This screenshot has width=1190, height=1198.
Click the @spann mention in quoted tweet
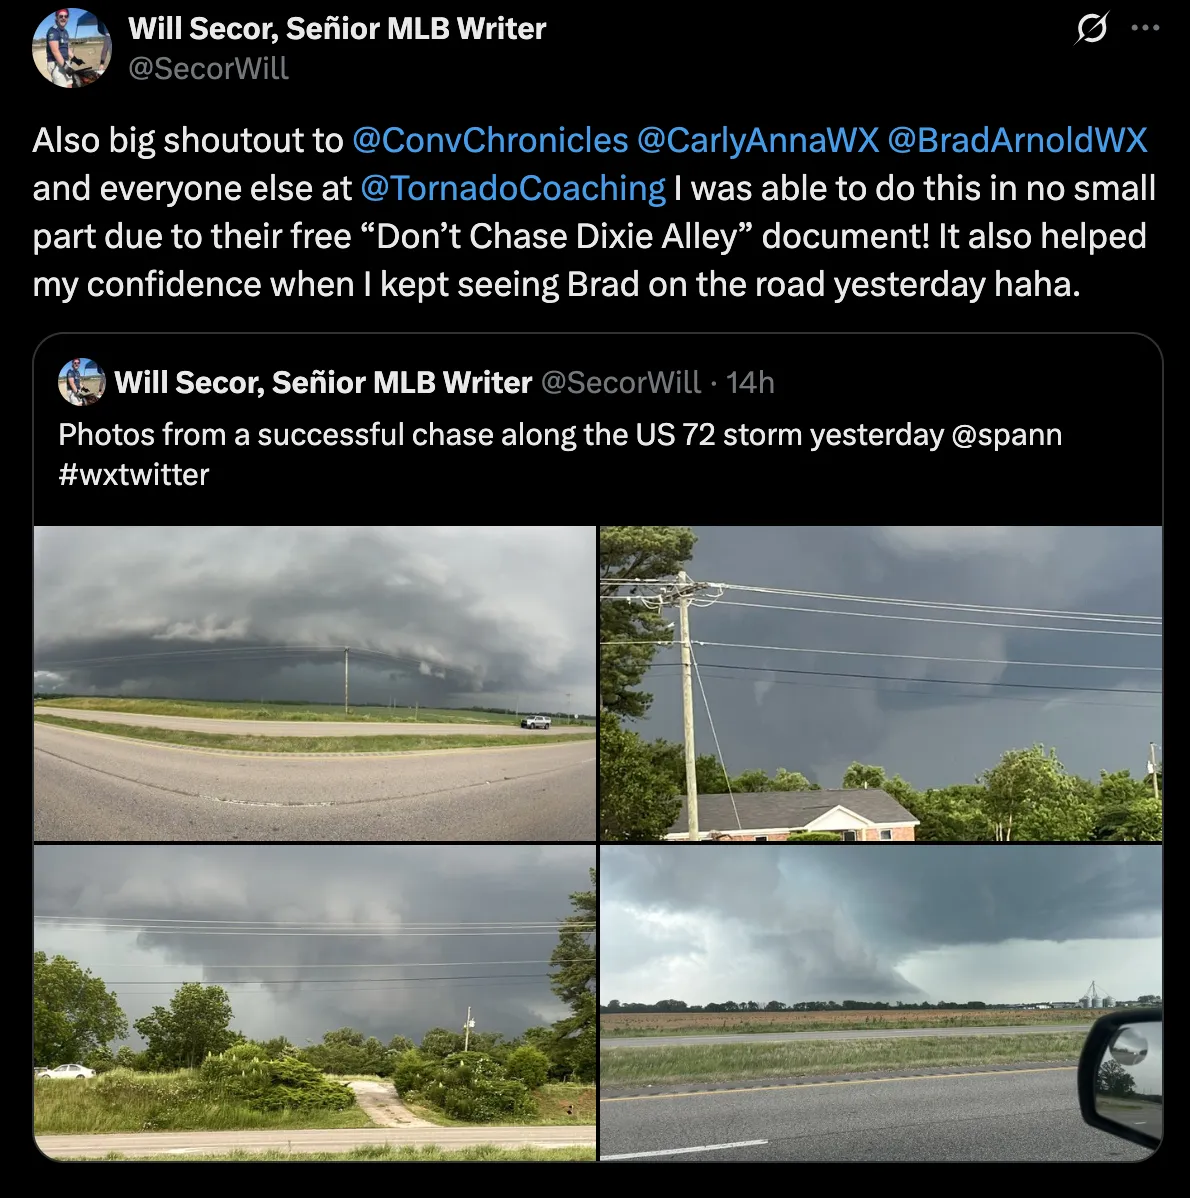[x=1007, y=435]
